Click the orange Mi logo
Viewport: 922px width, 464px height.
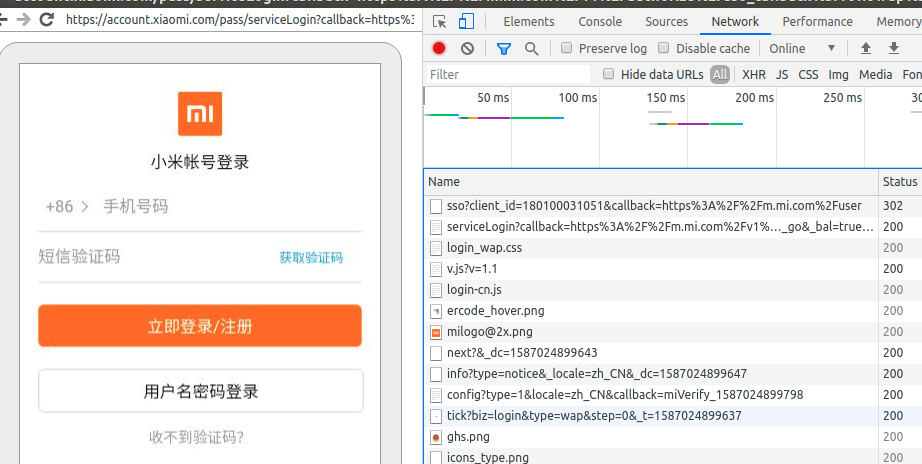[200, 114]
